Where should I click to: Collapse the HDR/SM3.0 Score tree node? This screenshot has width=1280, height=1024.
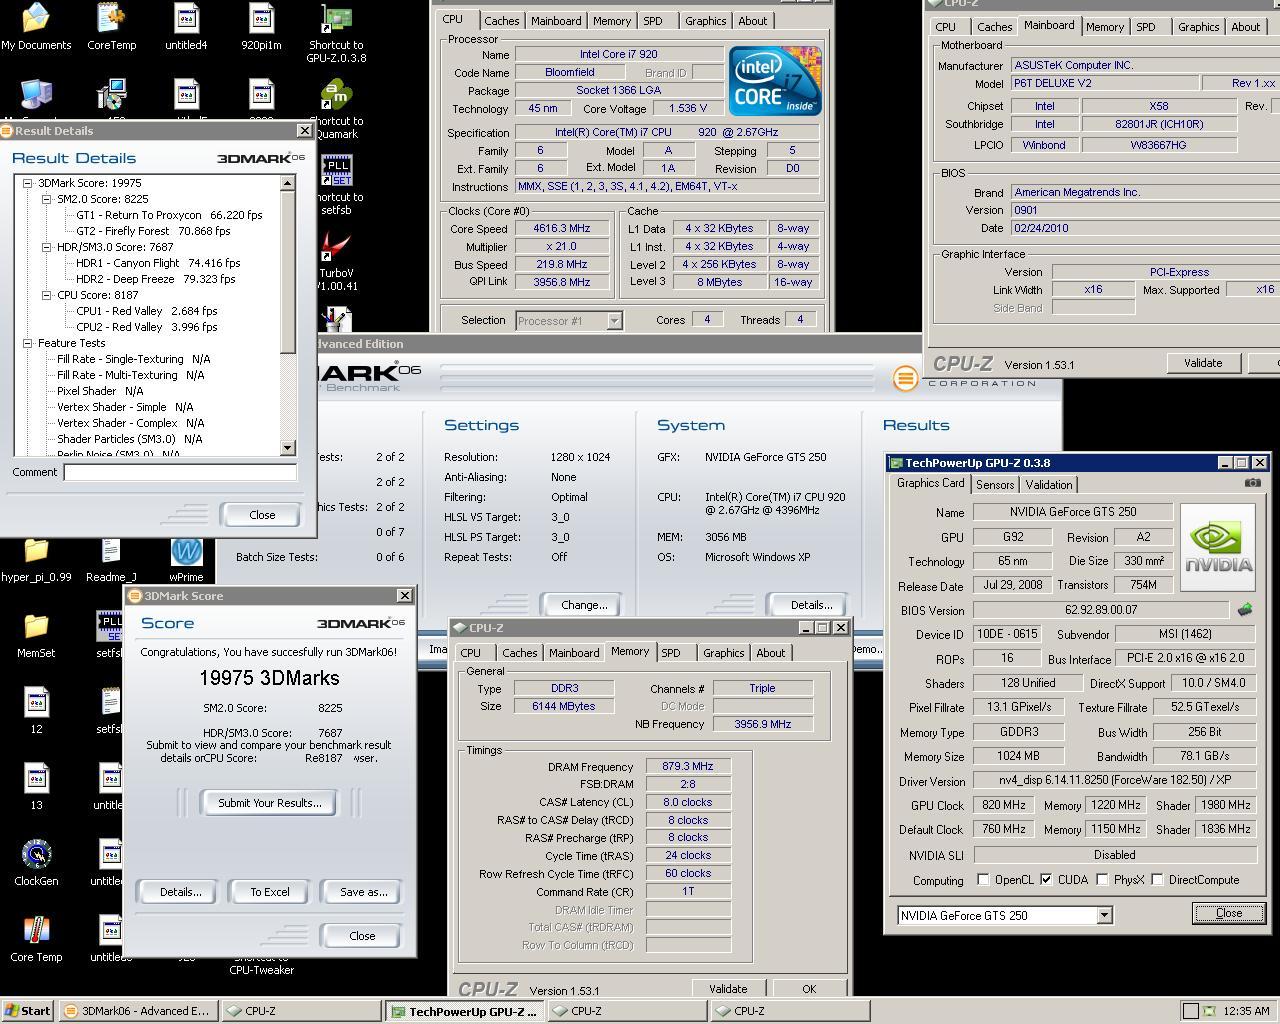[47, 247]
